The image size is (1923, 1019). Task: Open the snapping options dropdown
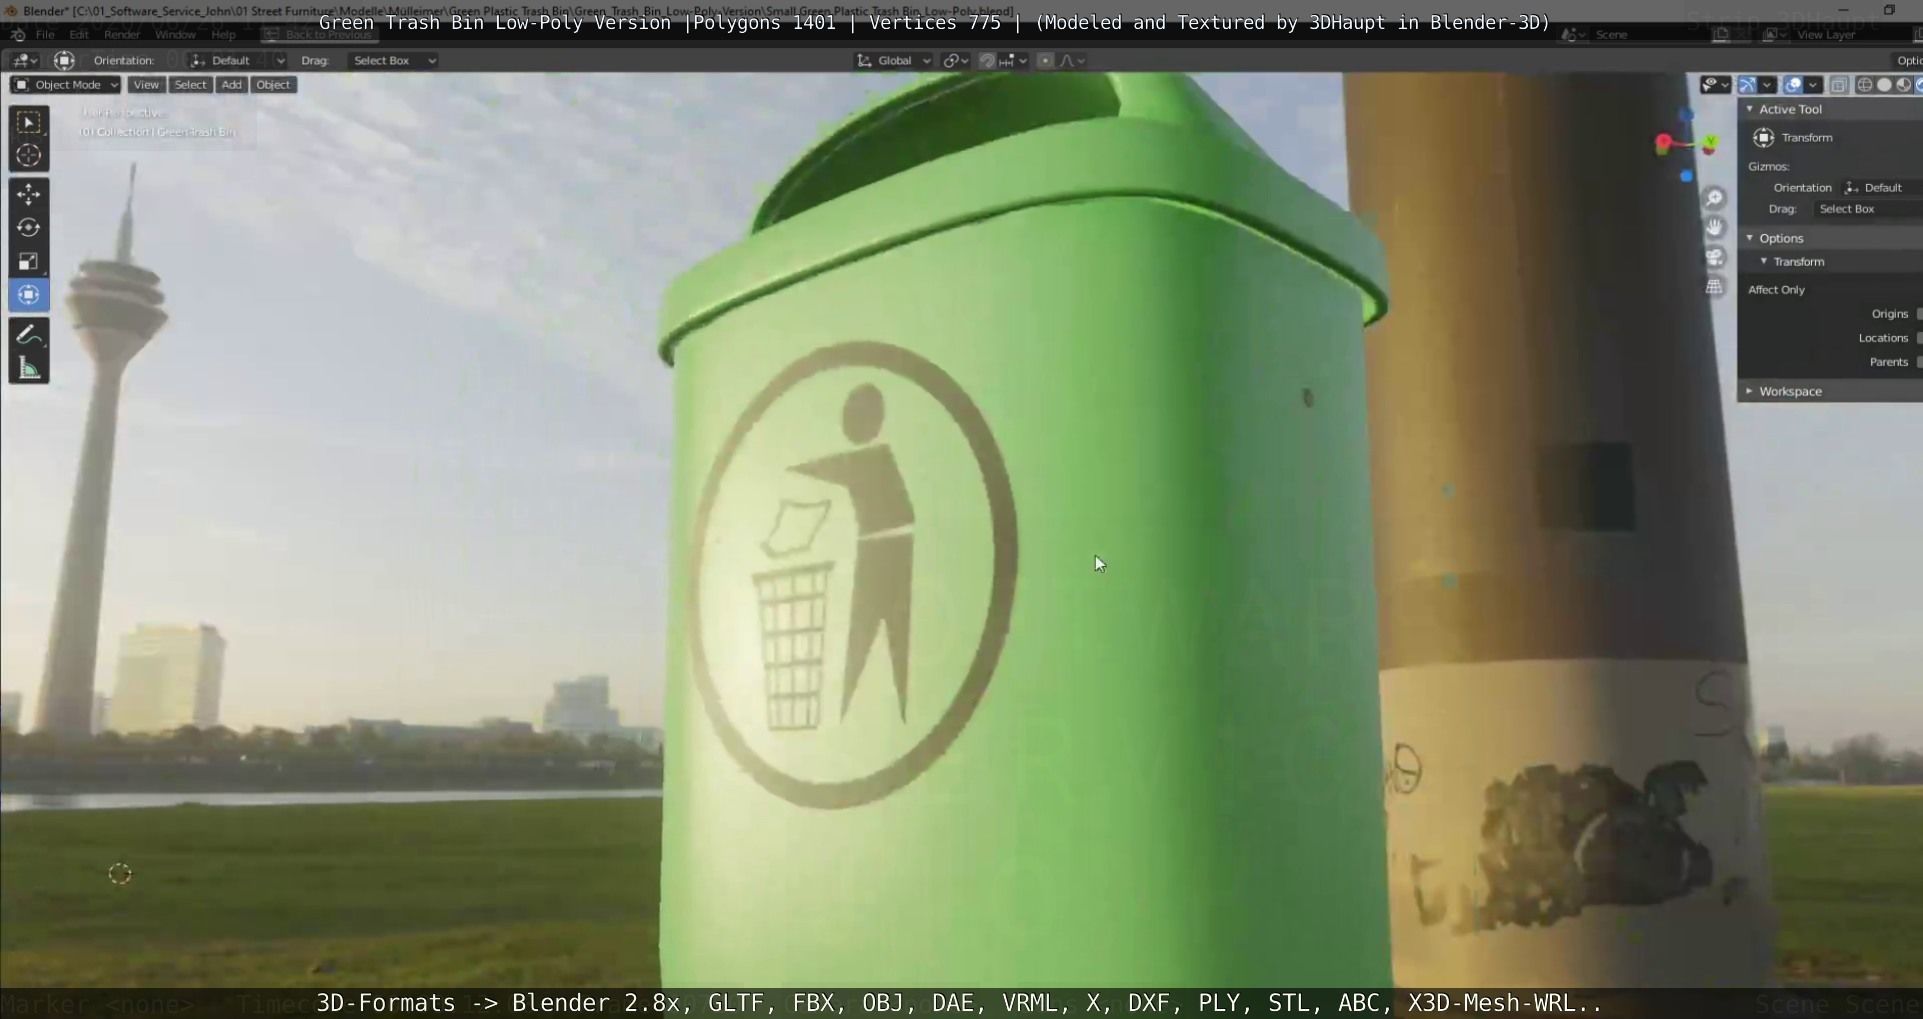click(x=1013, y=60)
